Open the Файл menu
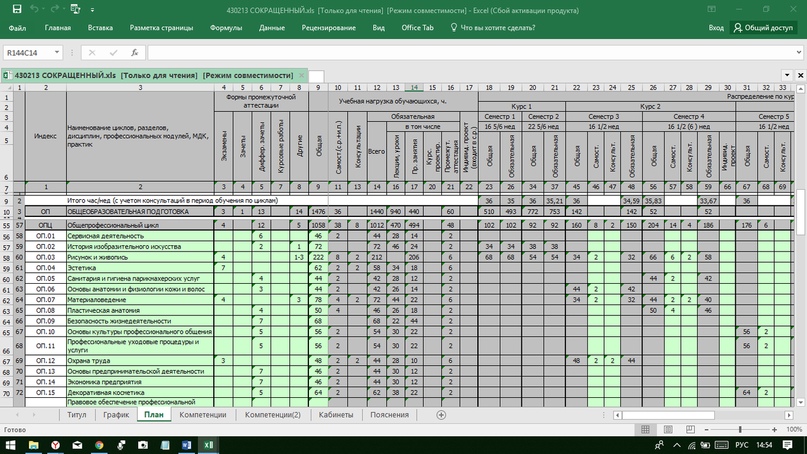 click(x=17, y=28)
